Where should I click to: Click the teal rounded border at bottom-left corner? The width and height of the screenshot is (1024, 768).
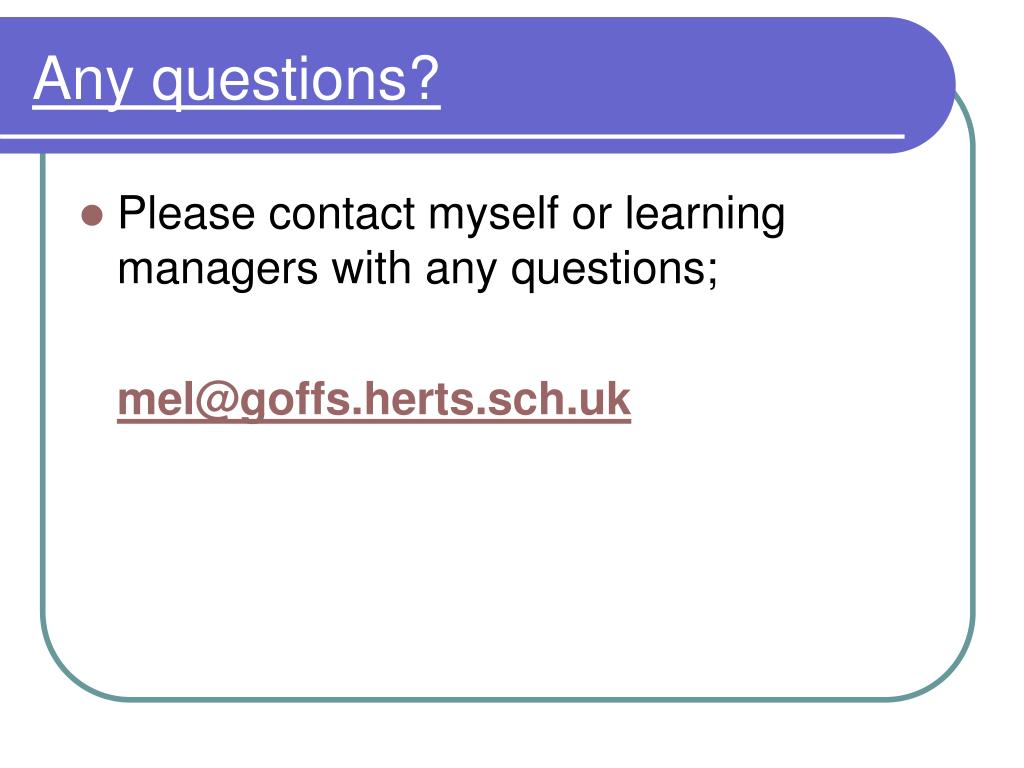64,673
